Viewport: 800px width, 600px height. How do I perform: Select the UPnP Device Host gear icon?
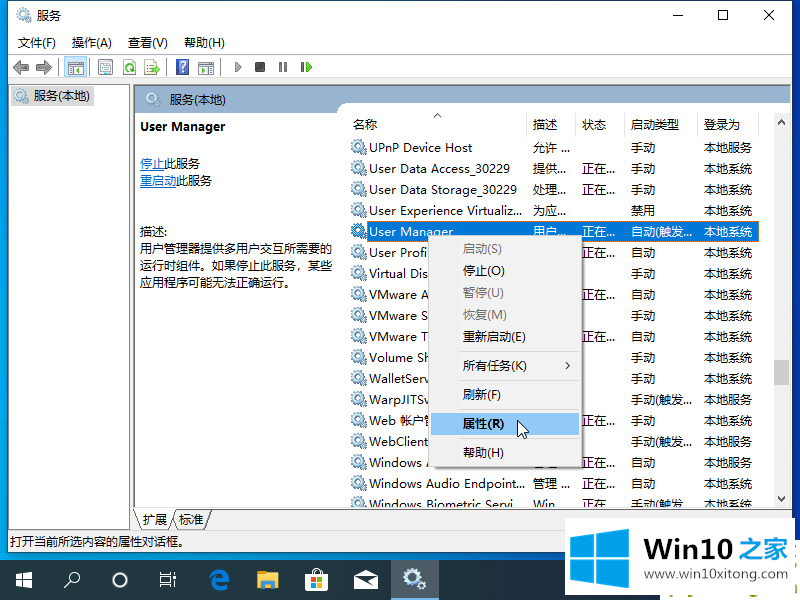359,147
